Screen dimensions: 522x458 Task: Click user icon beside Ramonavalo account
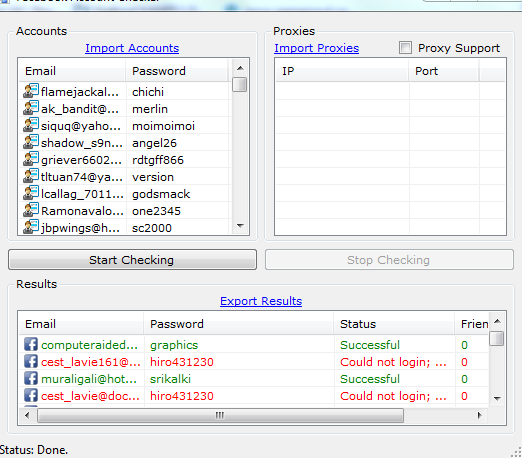pyautogui.click(x=31, y=210)
